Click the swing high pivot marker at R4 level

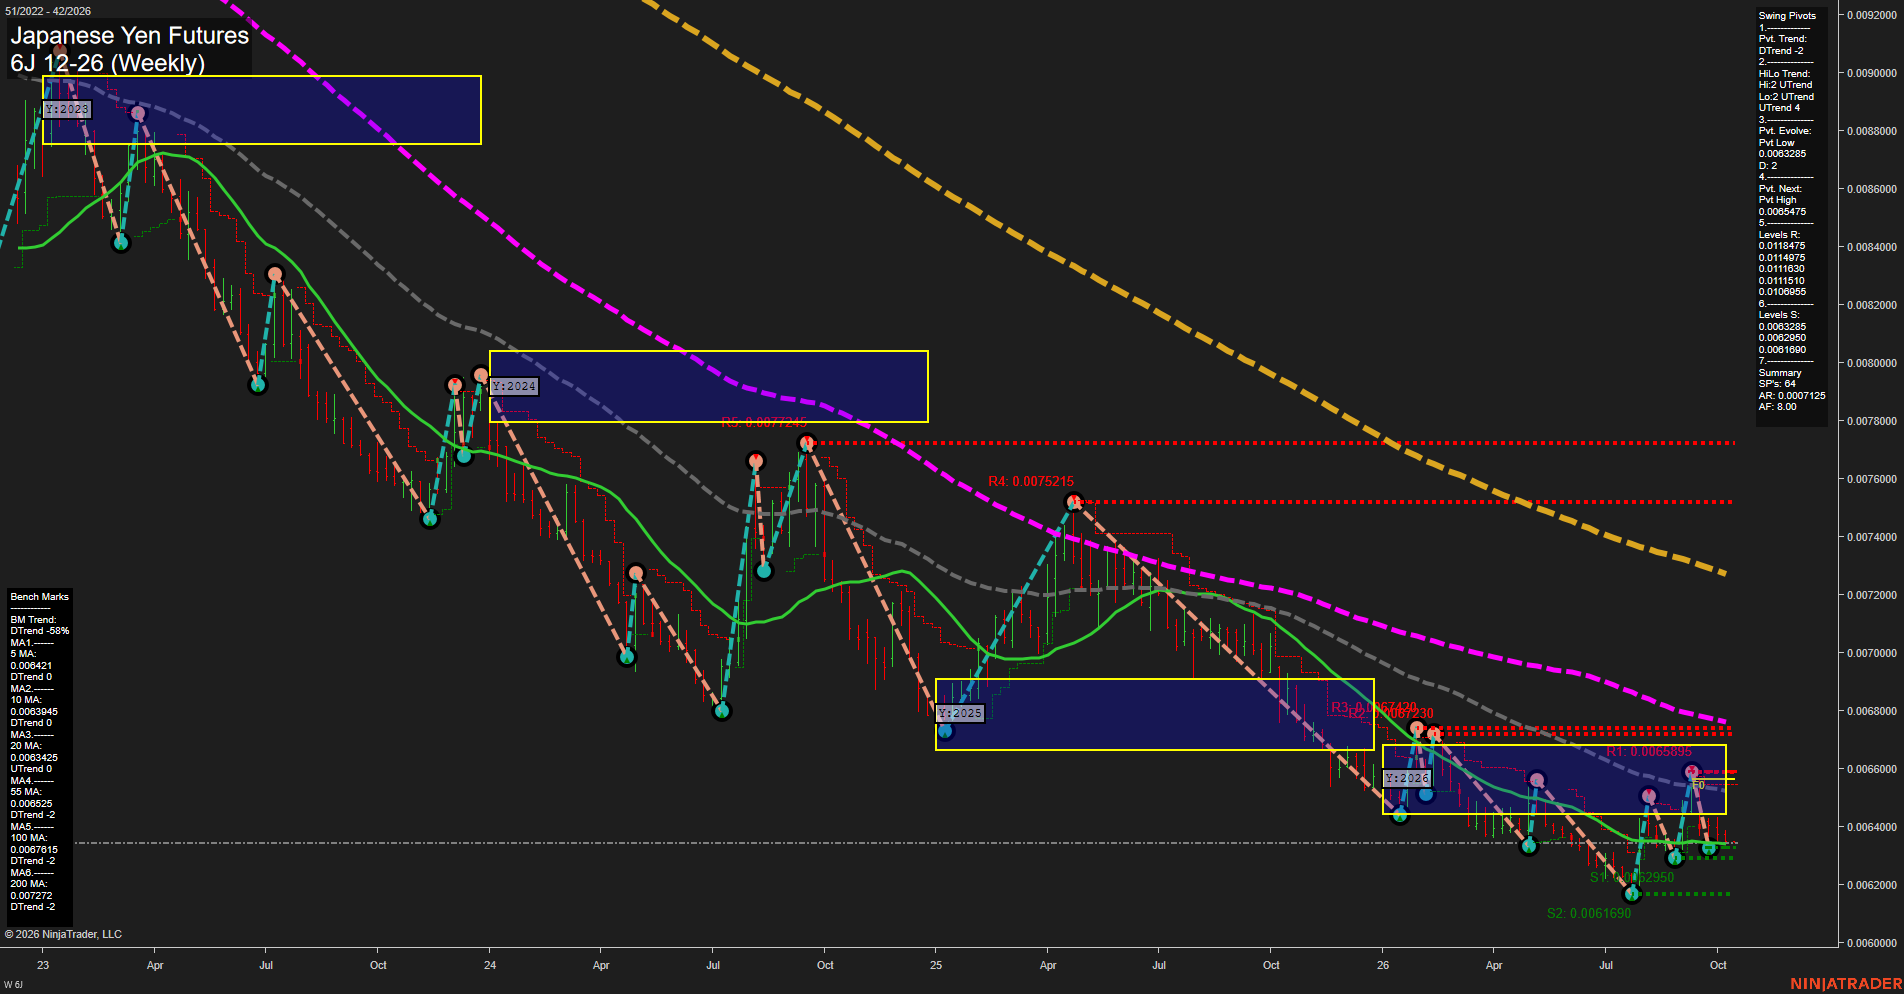tap(1073, 502)
